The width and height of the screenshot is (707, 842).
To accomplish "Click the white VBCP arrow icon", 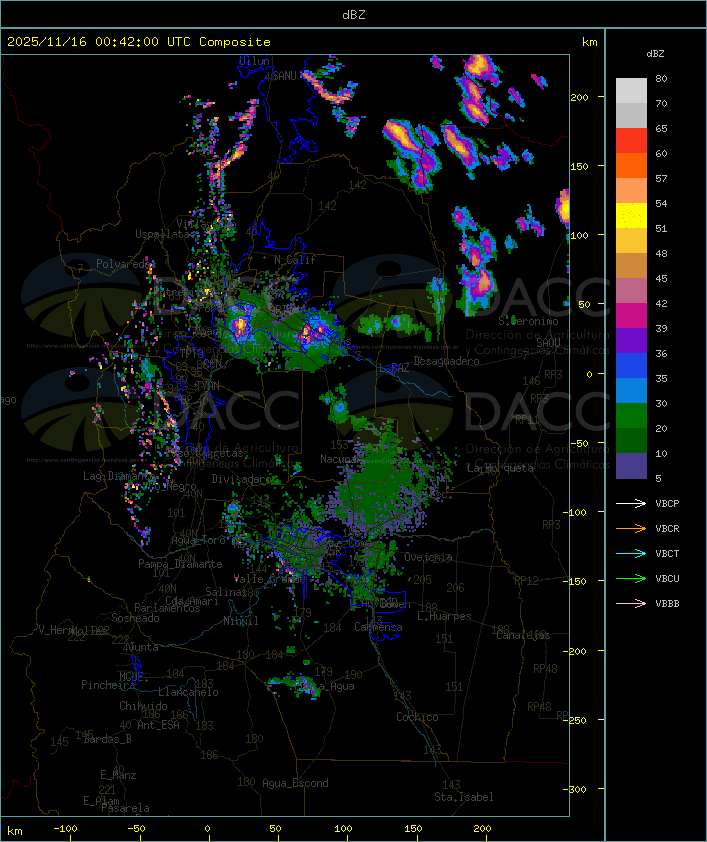I will (x=631, y=503).
